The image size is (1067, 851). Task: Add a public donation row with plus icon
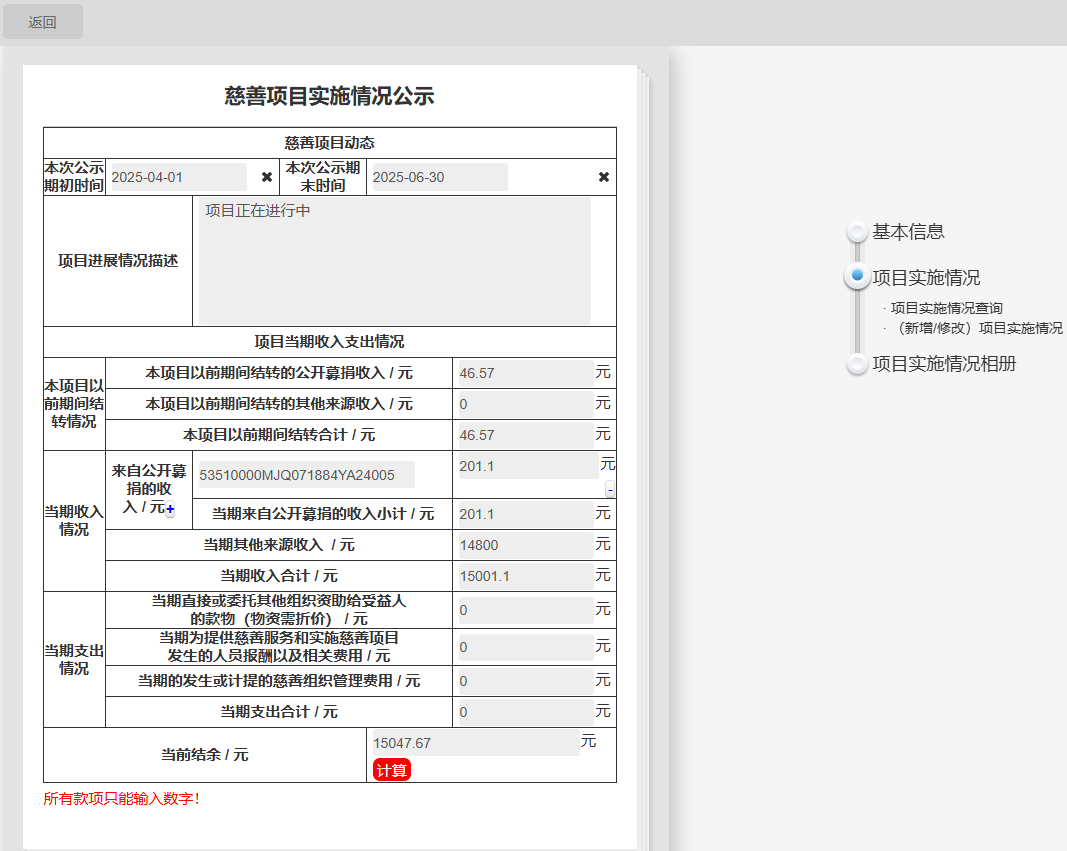click(170, 510)
